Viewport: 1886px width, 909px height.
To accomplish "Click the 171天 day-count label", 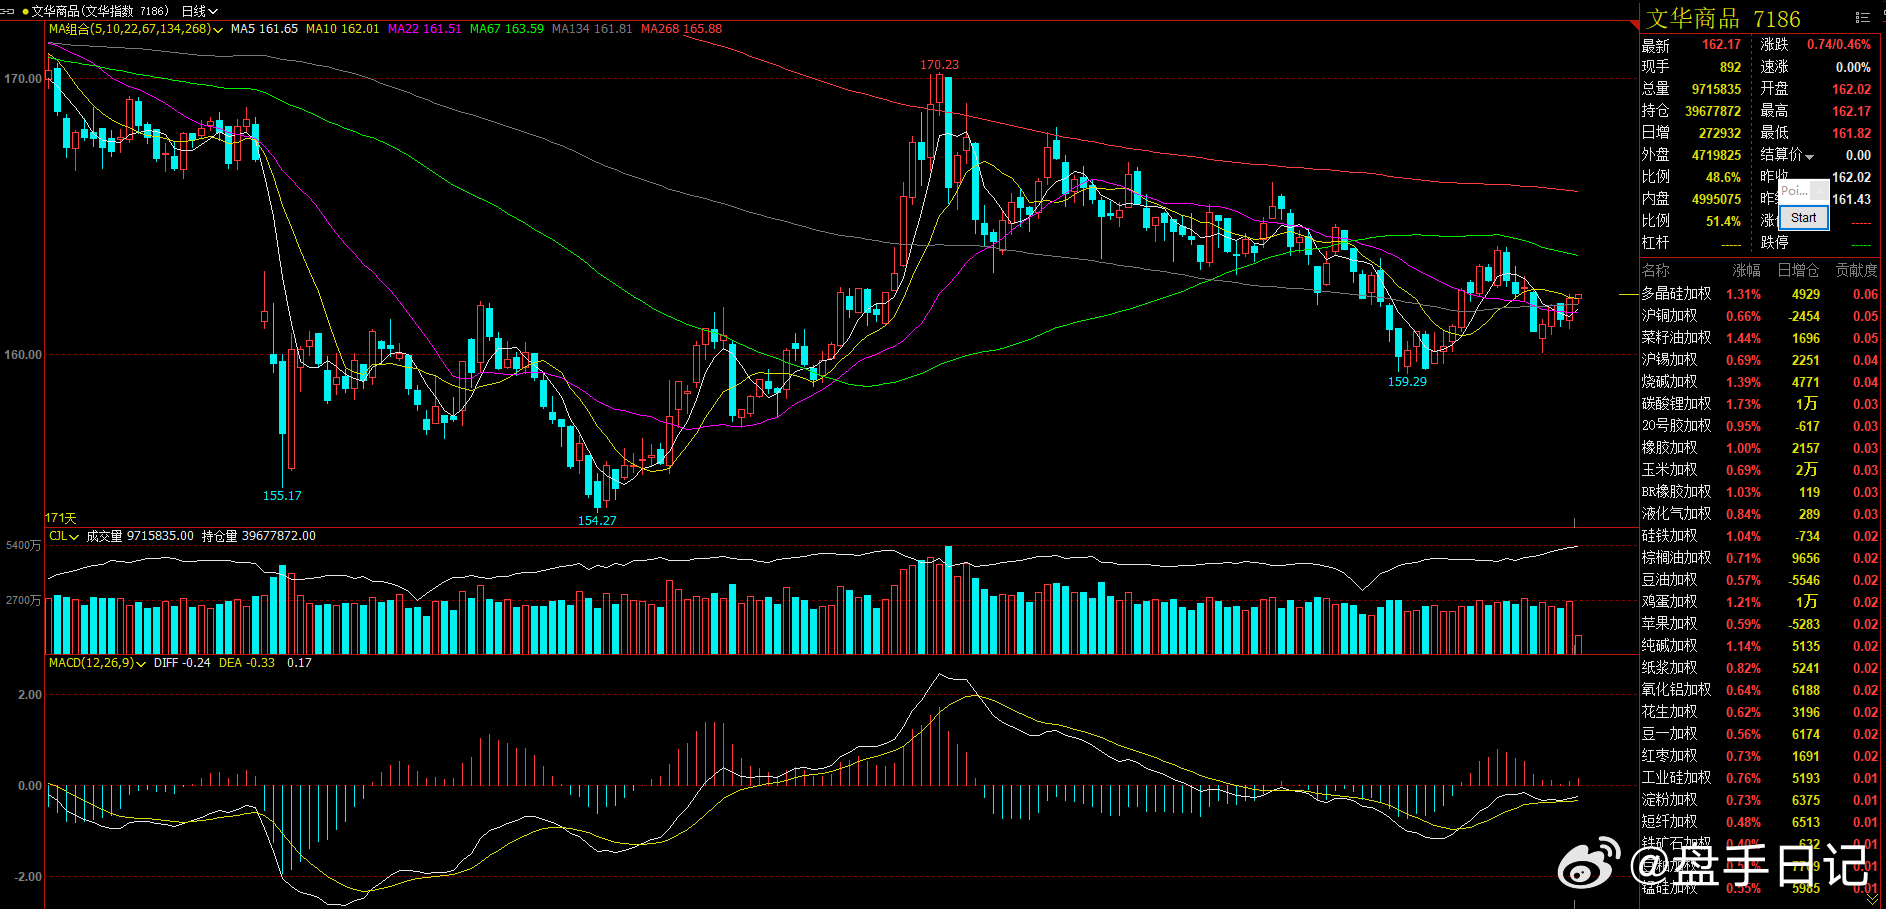I will coord(61,518).
